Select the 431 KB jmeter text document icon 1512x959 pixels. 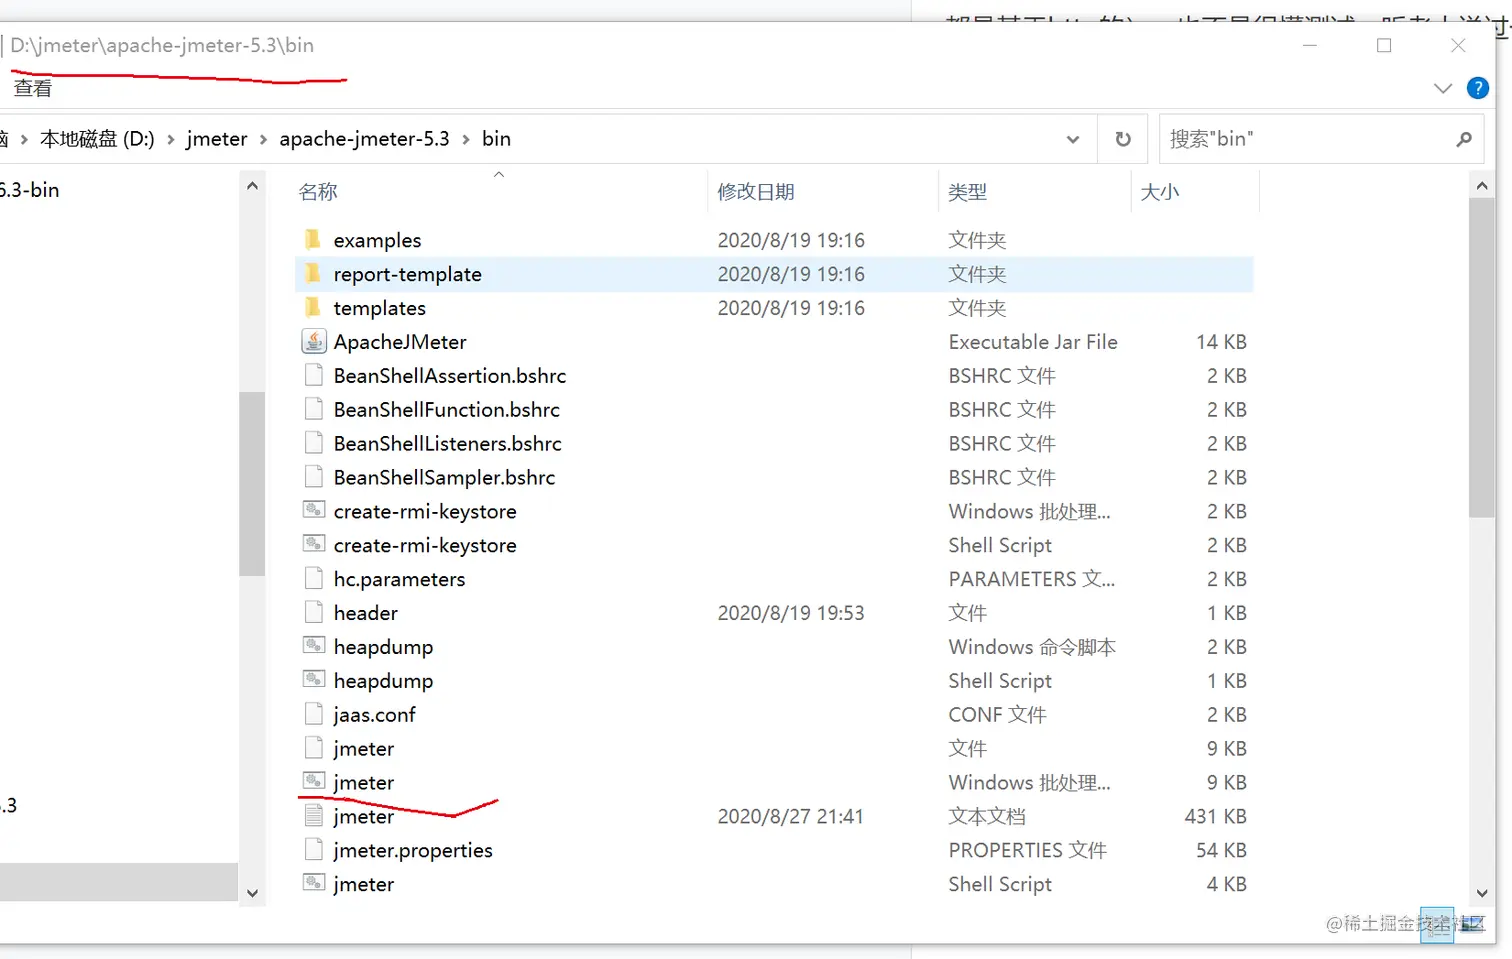pos(314,816)
